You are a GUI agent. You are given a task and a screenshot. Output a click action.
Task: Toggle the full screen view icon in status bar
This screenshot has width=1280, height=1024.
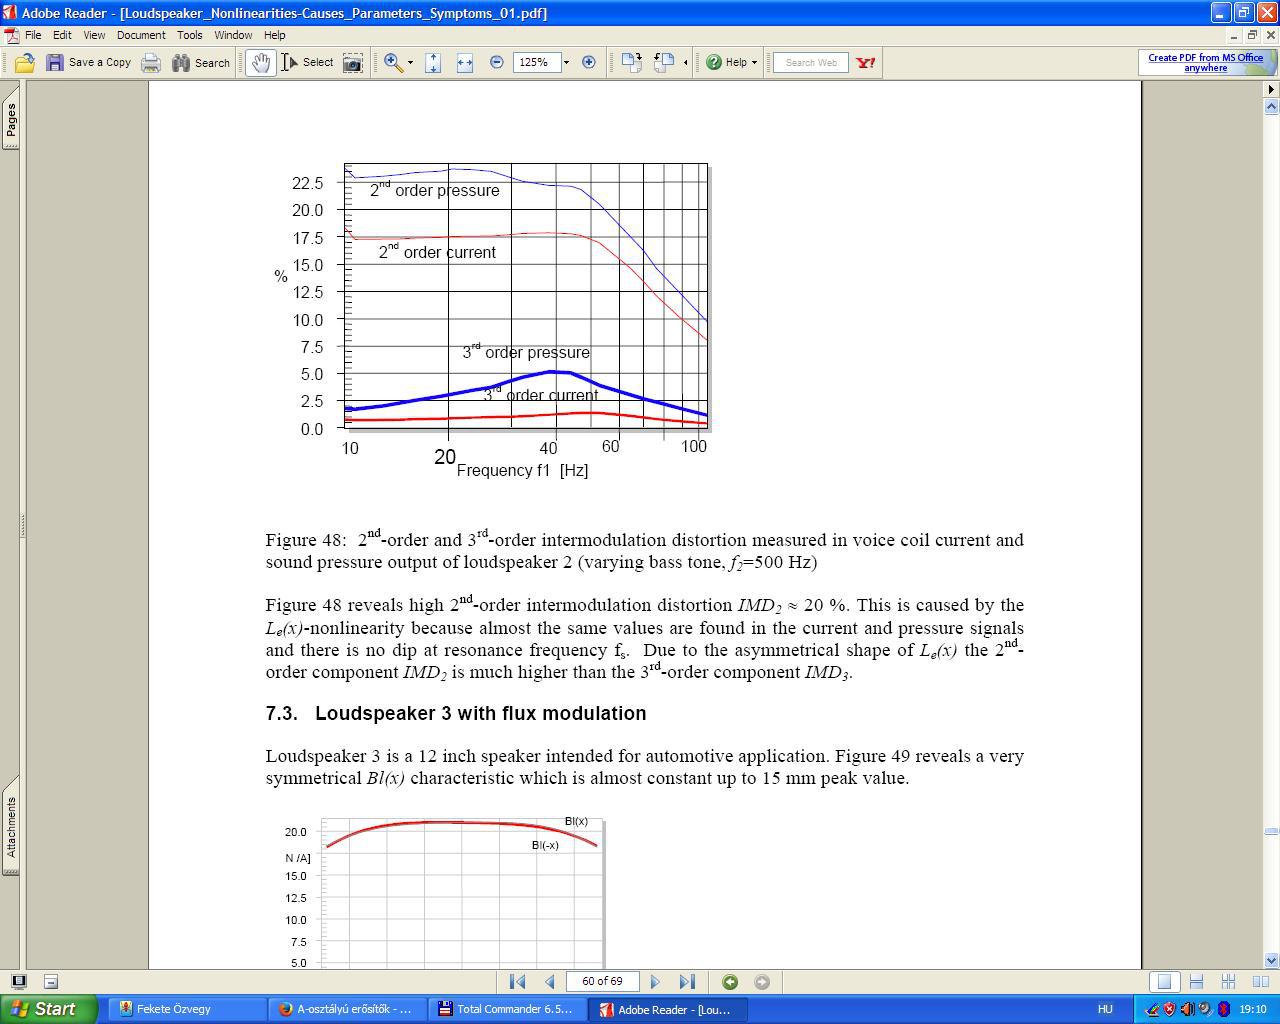tap(18, 982)
